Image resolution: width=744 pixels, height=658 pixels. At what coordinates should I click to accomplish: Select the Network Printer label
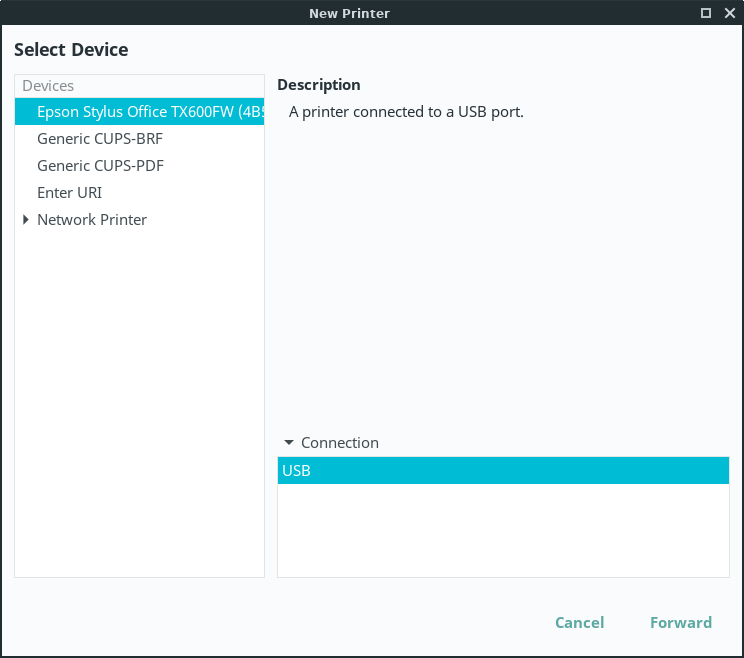[x=92, y=220]
